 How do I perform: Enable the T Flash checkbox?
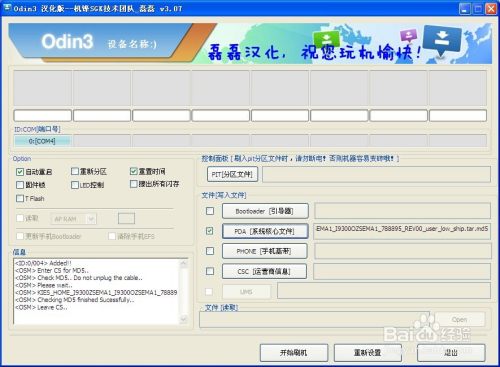coord(20,198)
